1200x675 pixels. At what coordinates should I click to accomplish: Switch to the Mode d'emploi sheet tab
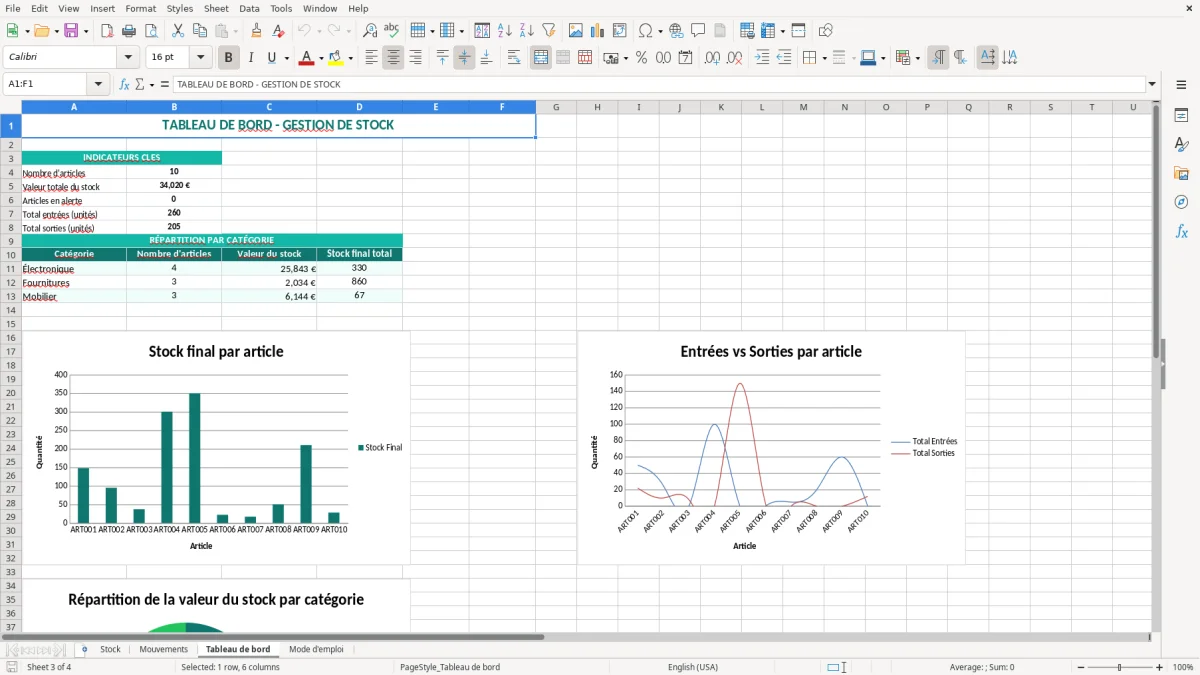point(316,650)
